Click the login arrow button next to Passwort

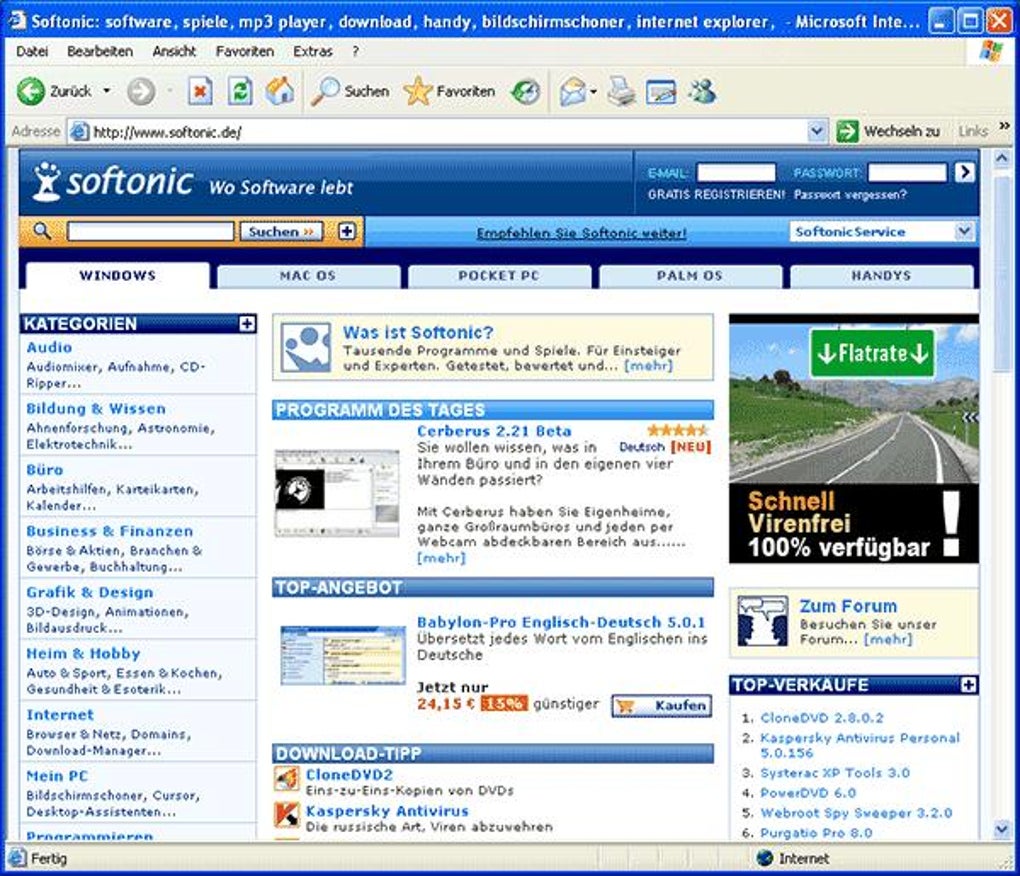965,172
